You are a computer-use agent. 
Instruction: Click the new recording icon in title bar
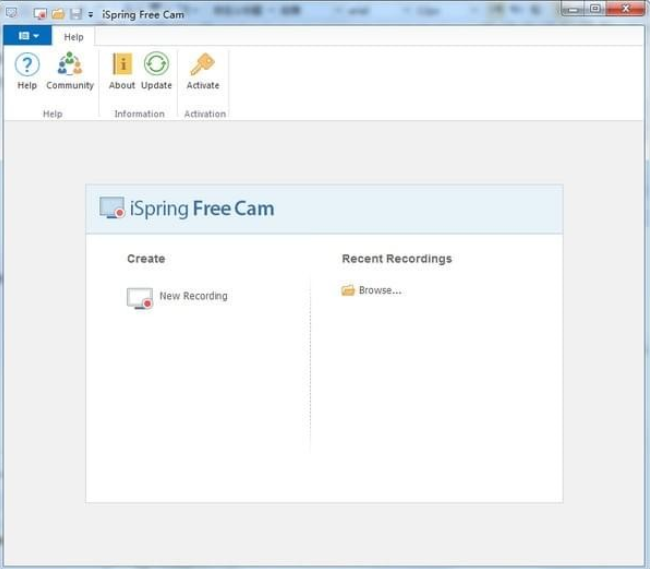coord(40,14)
